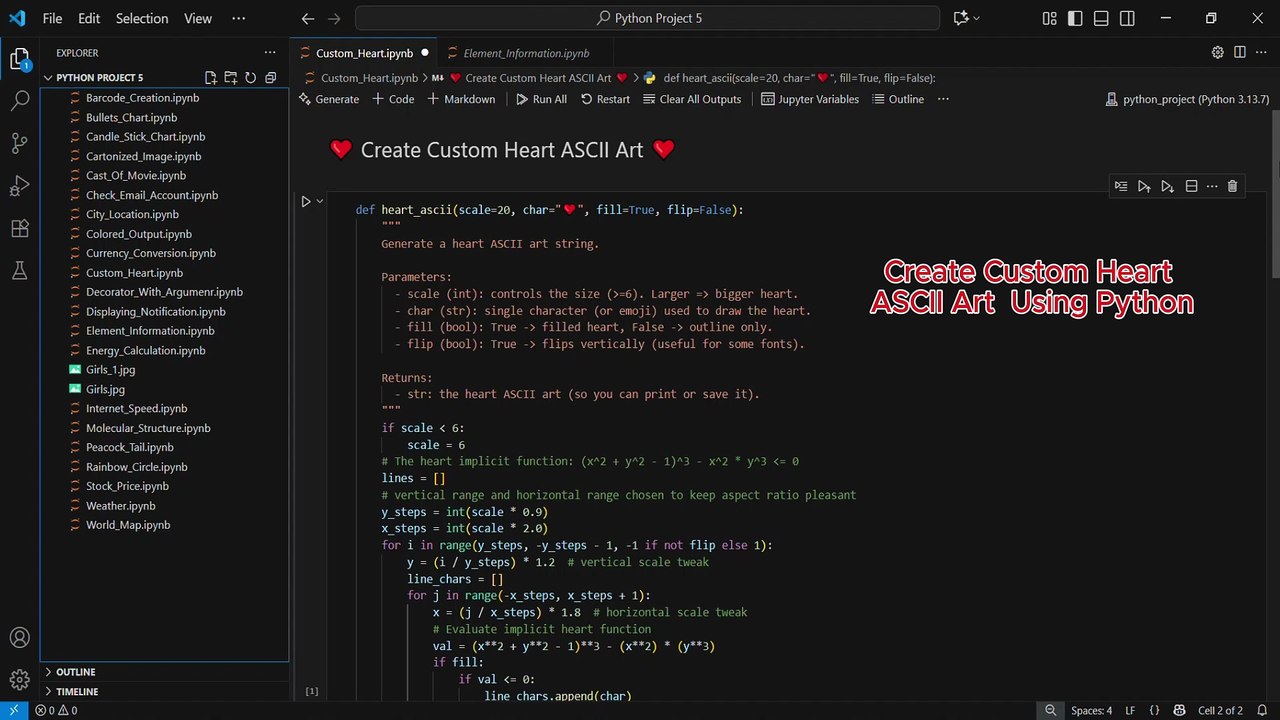Viewport: 1280px width, 720px height.
Task: Go forward using navigation arrow
Action: point(334,18)
